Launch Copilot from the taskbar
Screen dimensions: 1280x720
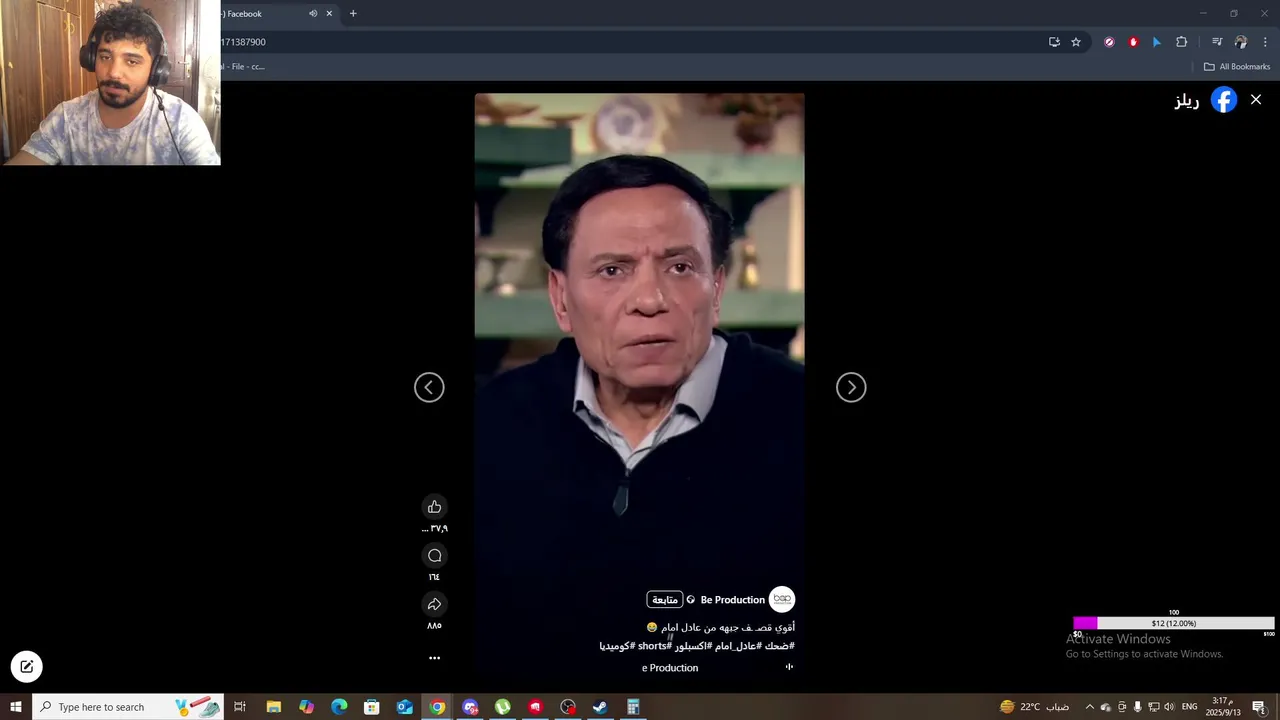point(306,707)
